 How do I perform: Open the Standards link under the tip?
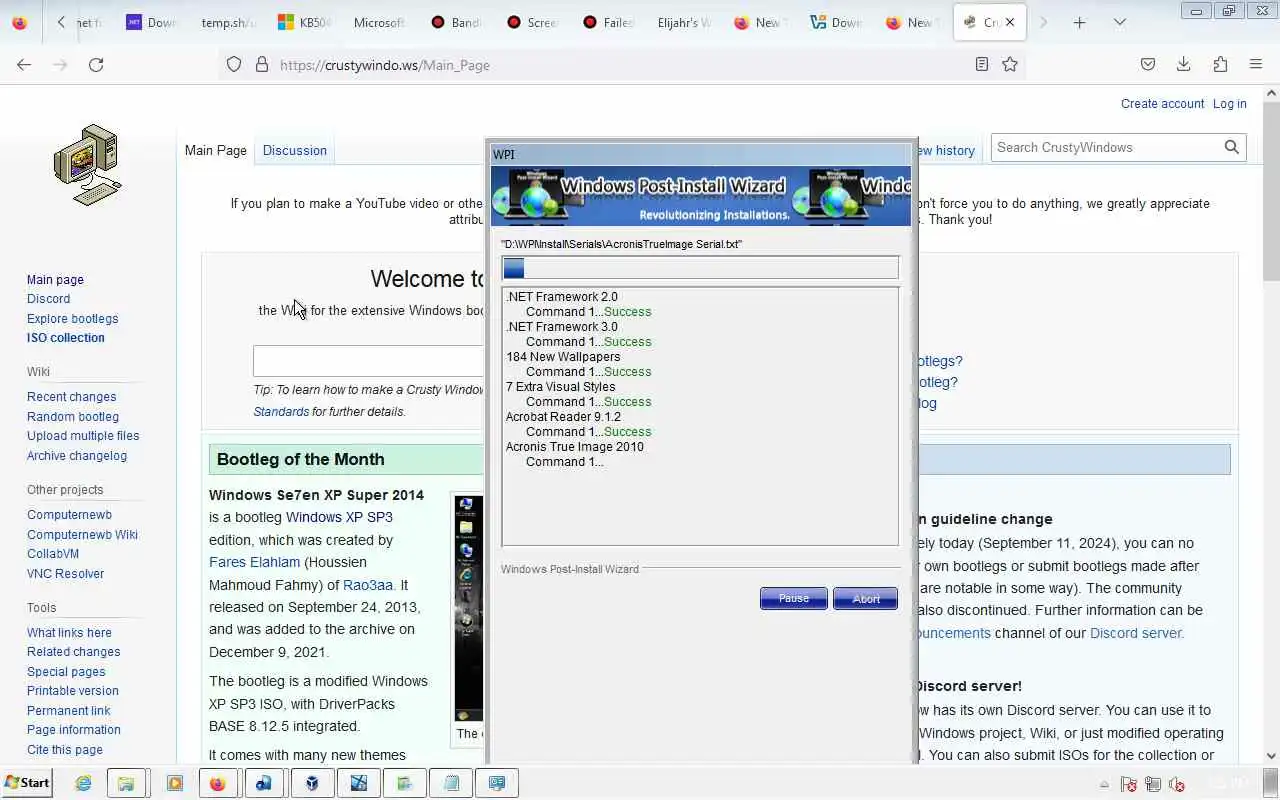point(281,412)
